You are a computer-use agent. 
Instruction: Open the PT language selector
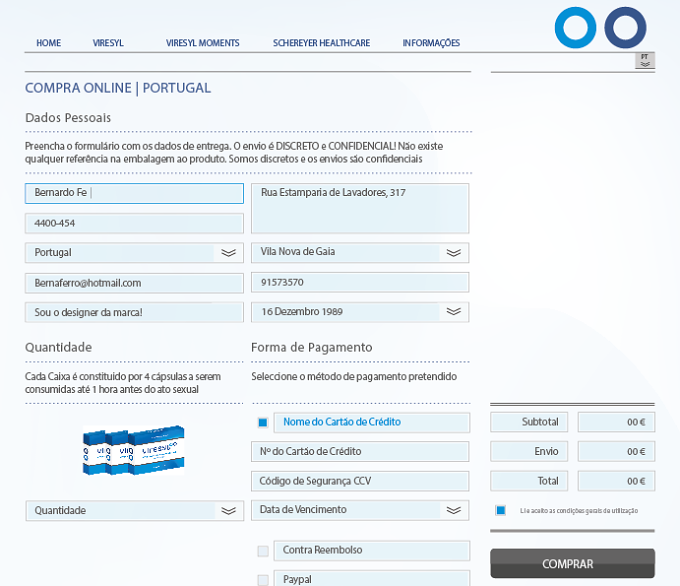pyautogui.click(x=645, y=60)
